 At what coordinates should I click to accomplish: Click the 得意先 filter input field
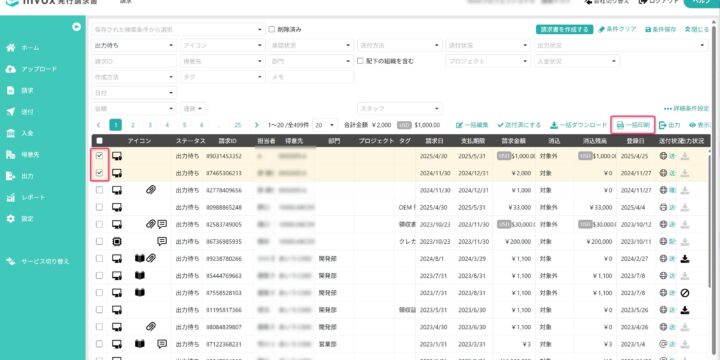[x=223, y=61]
